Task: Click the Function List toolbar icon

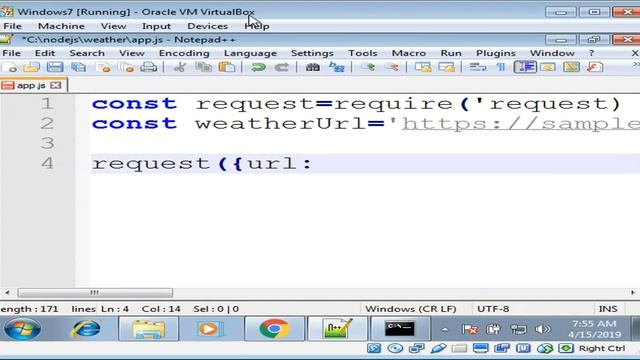Action: (595, 67)
